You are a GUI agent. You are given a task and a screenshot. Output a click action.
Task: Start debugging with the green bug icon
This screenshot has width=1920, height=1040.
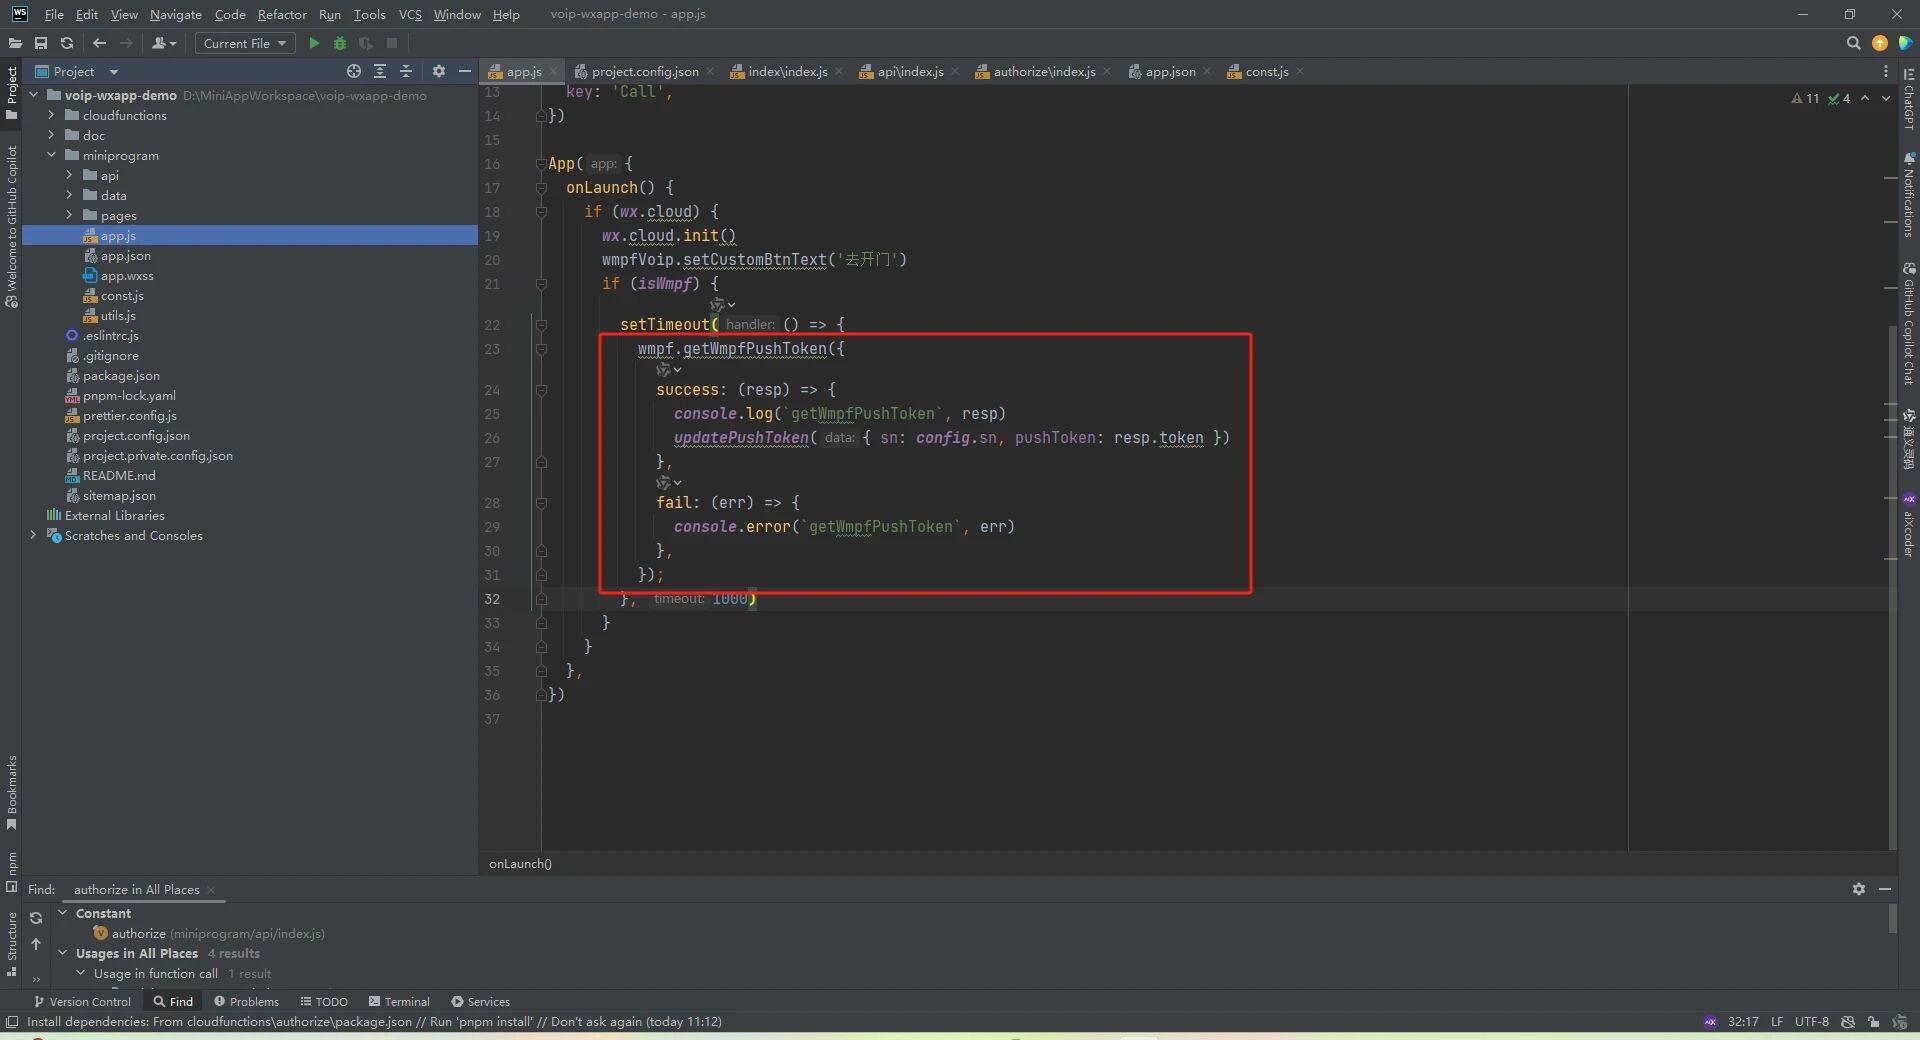[340, 43]
